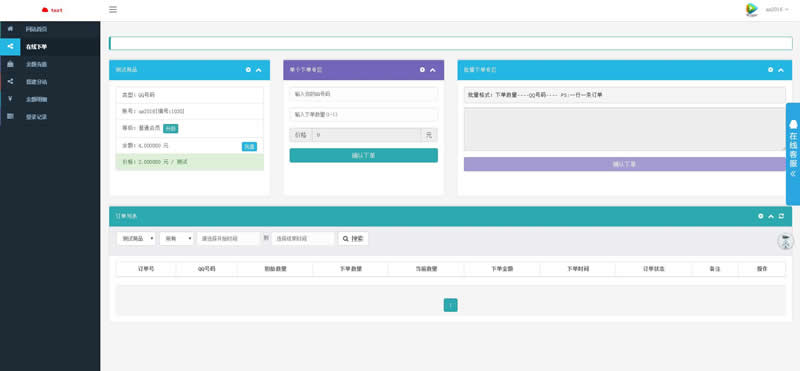The image size is (800, 371).
Task: Toggle the hamburger sidebar menu icon
Action: pos(113,9)
